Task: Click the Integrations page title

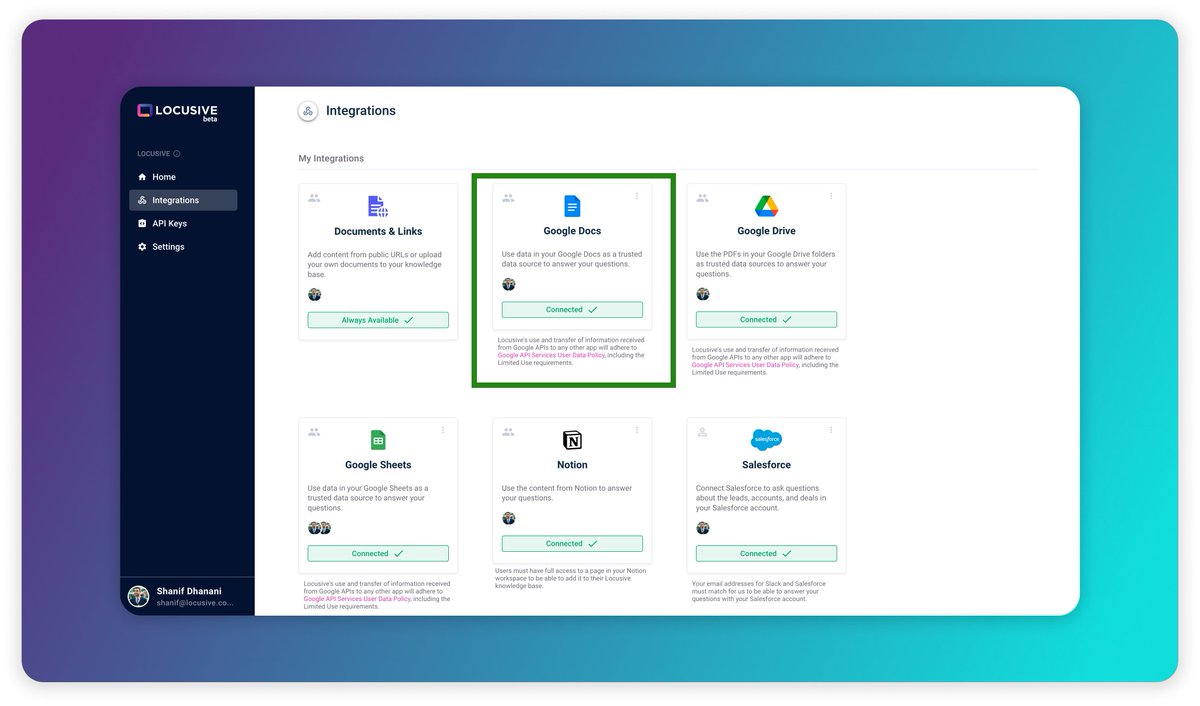Action: pos(361,111)
